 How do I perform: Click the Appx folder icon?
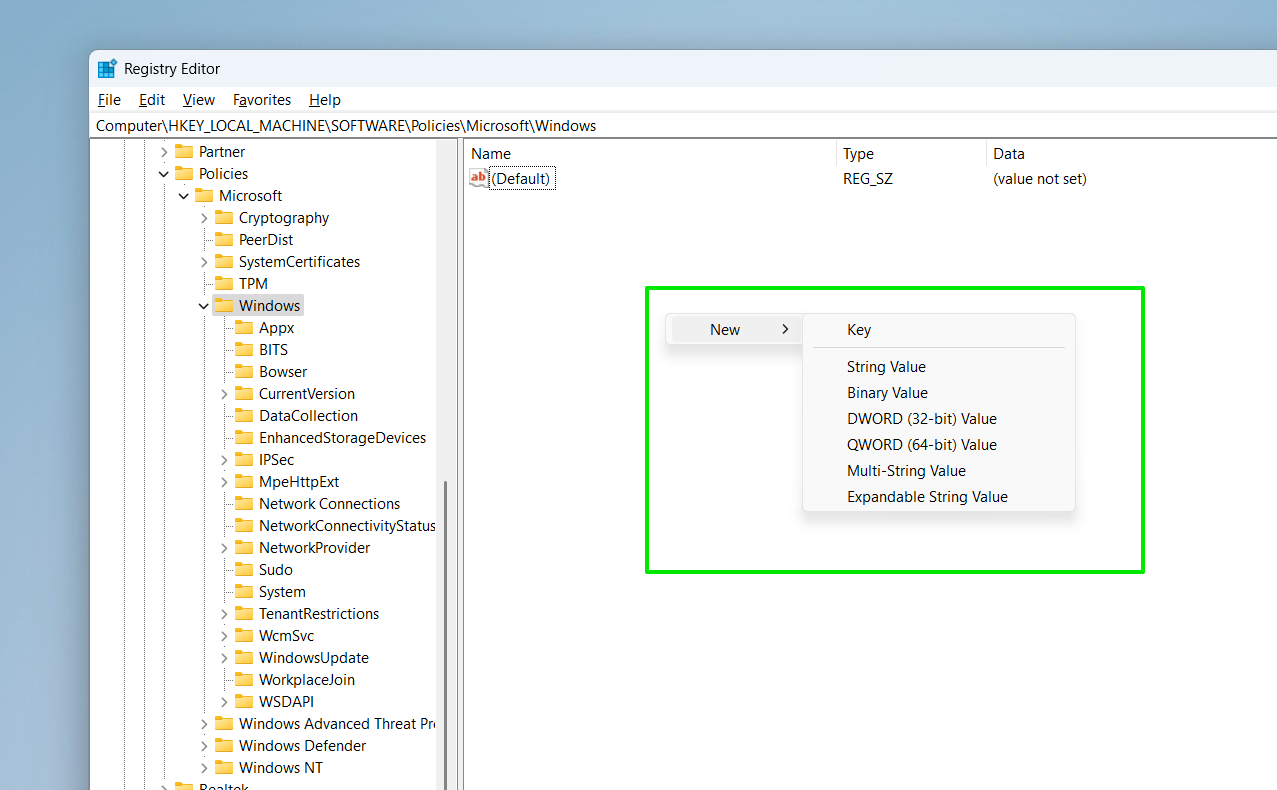(x=244, y=328)
